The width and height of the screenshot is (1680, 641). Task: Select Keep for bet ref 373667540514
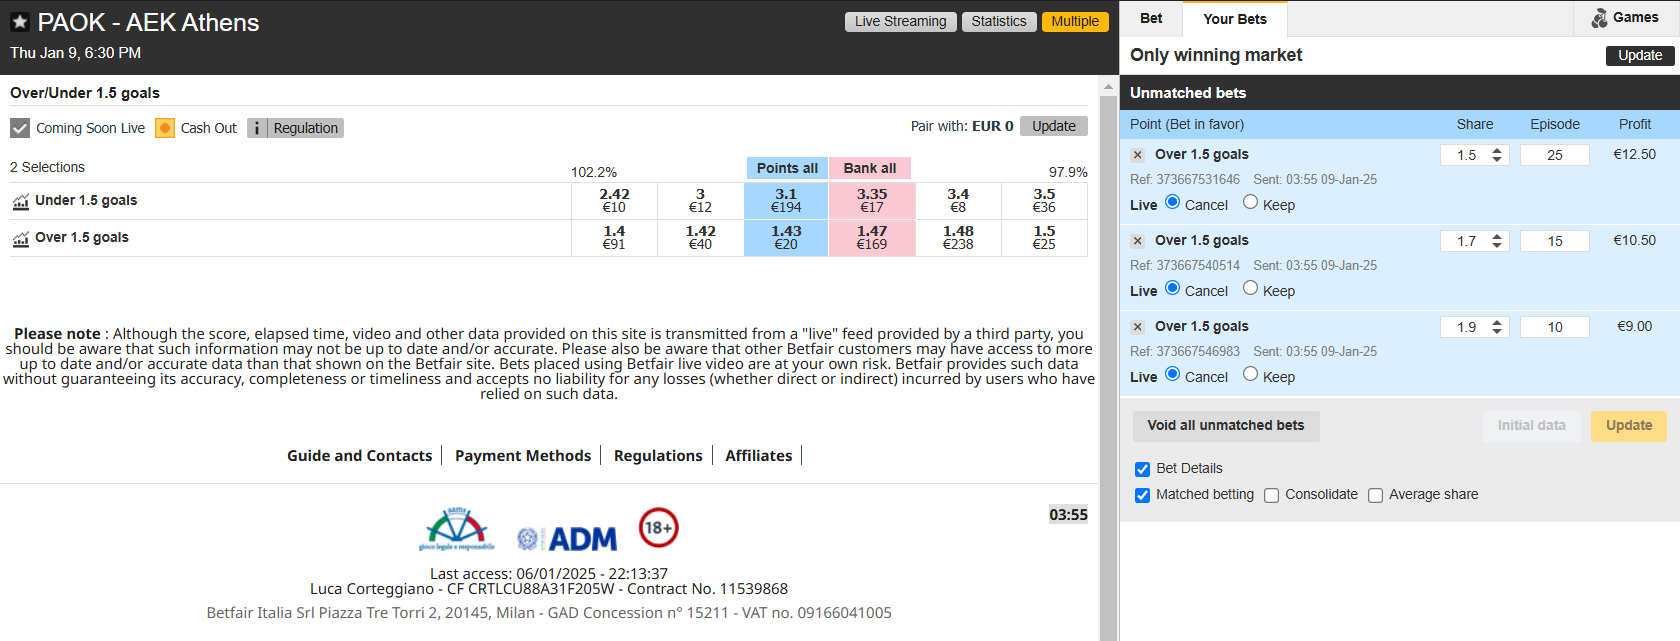1250,288
